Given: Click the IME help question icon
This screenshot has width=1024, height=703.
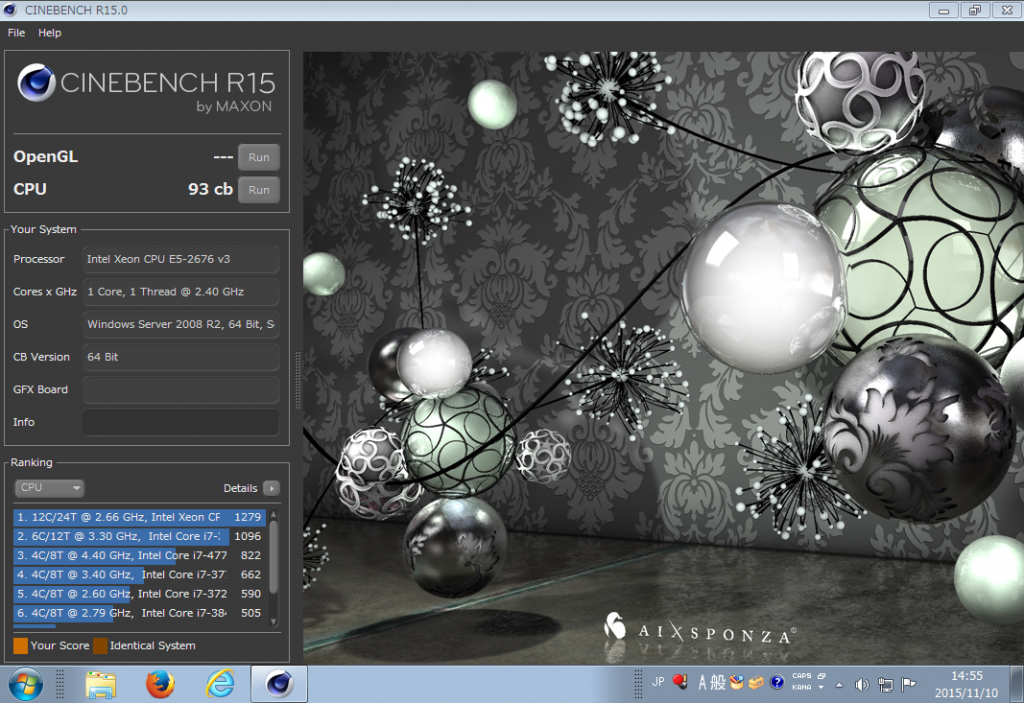Looking at the screenshot, I should coord(776,683).
